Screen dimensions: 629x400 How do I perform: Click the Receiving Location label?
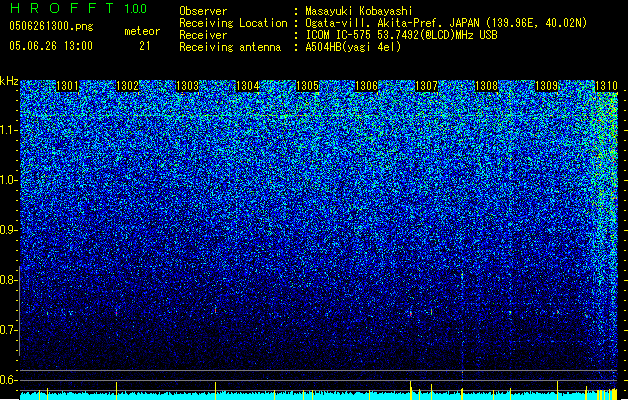pyautogui.click(x=233, y=23)
